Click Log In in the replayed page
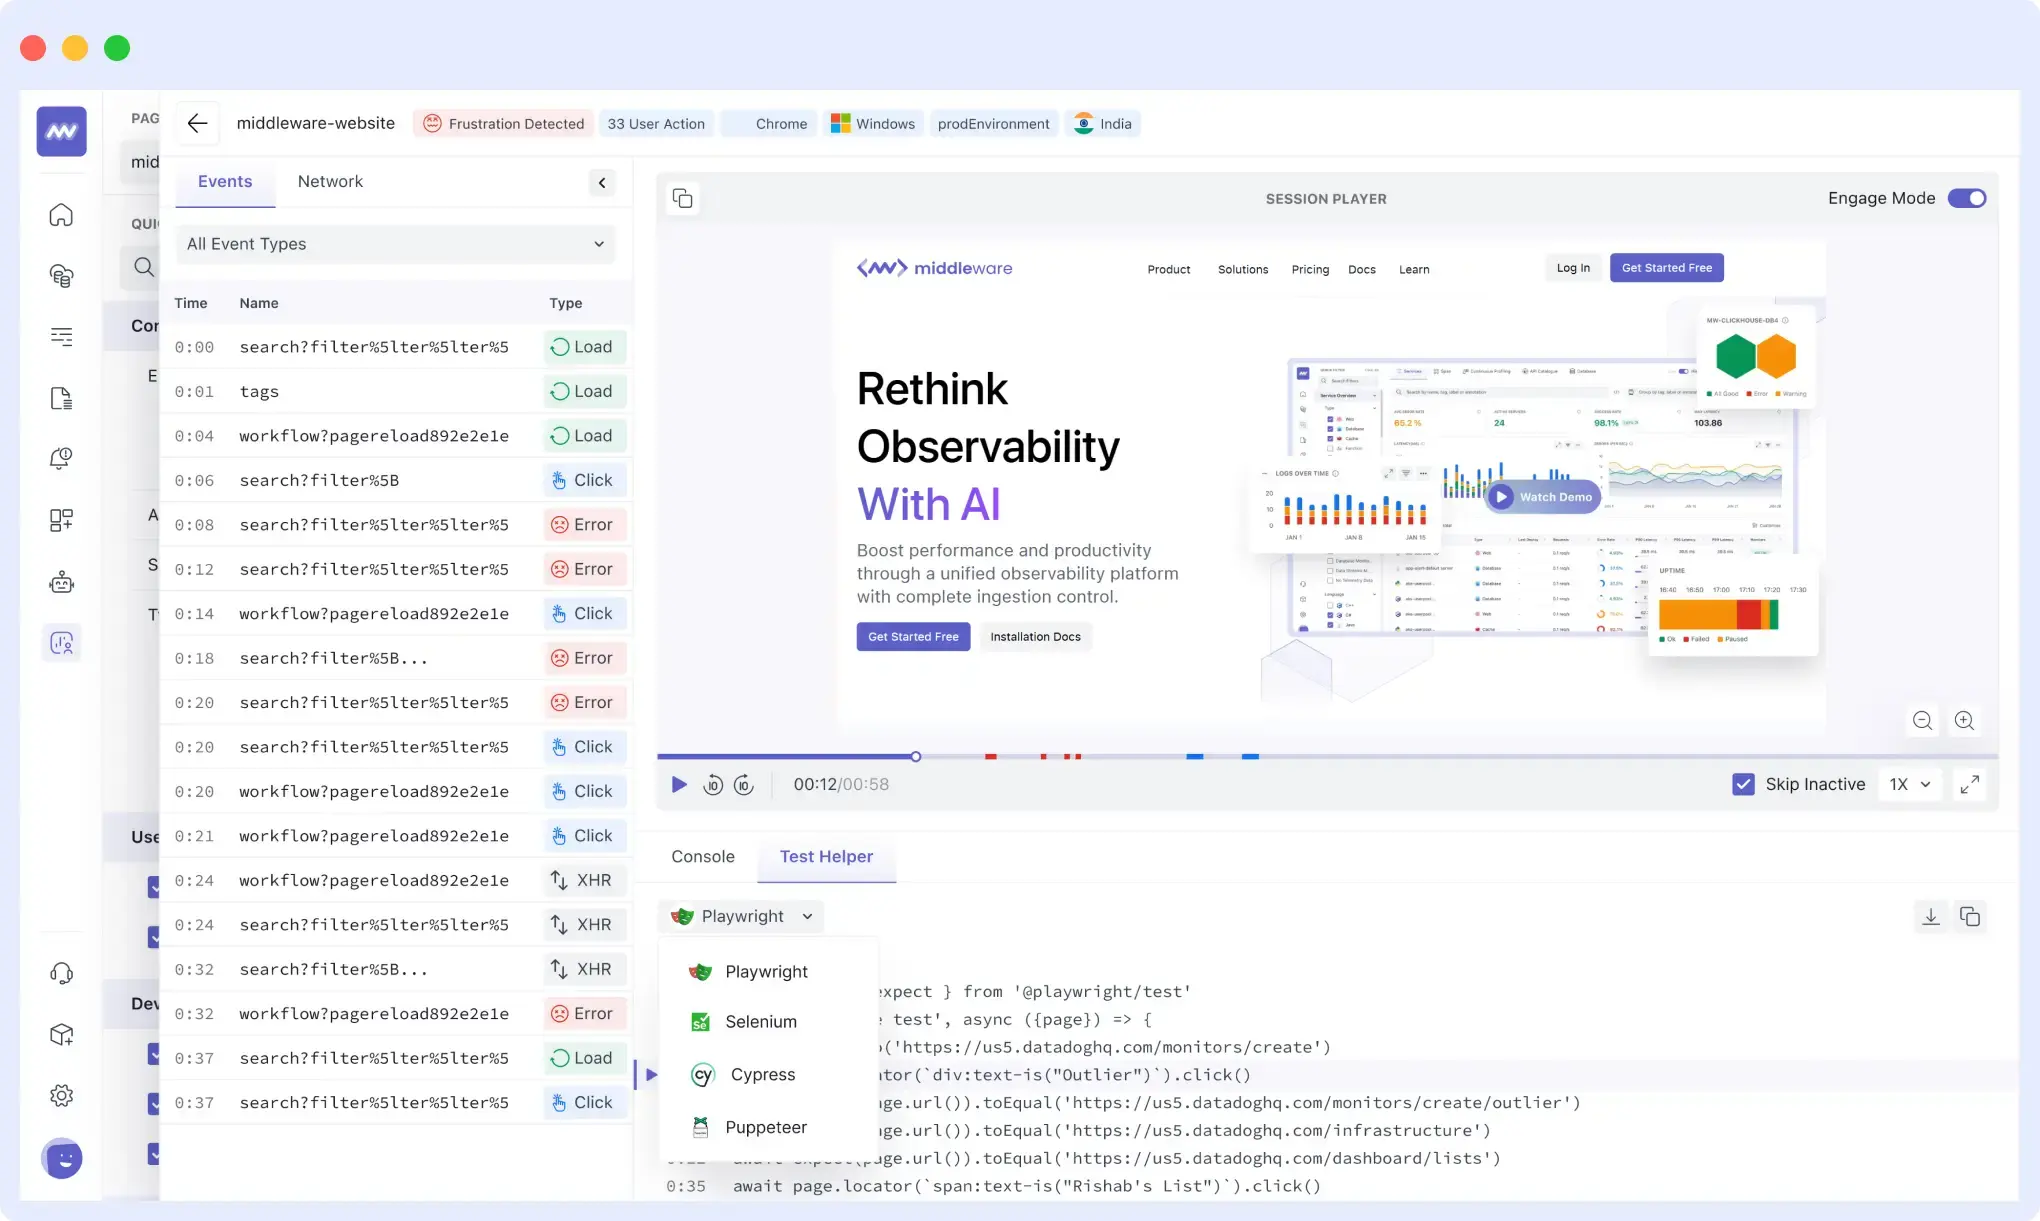This screenshot has height=1221, width=2040. (x=1573, y=268)
